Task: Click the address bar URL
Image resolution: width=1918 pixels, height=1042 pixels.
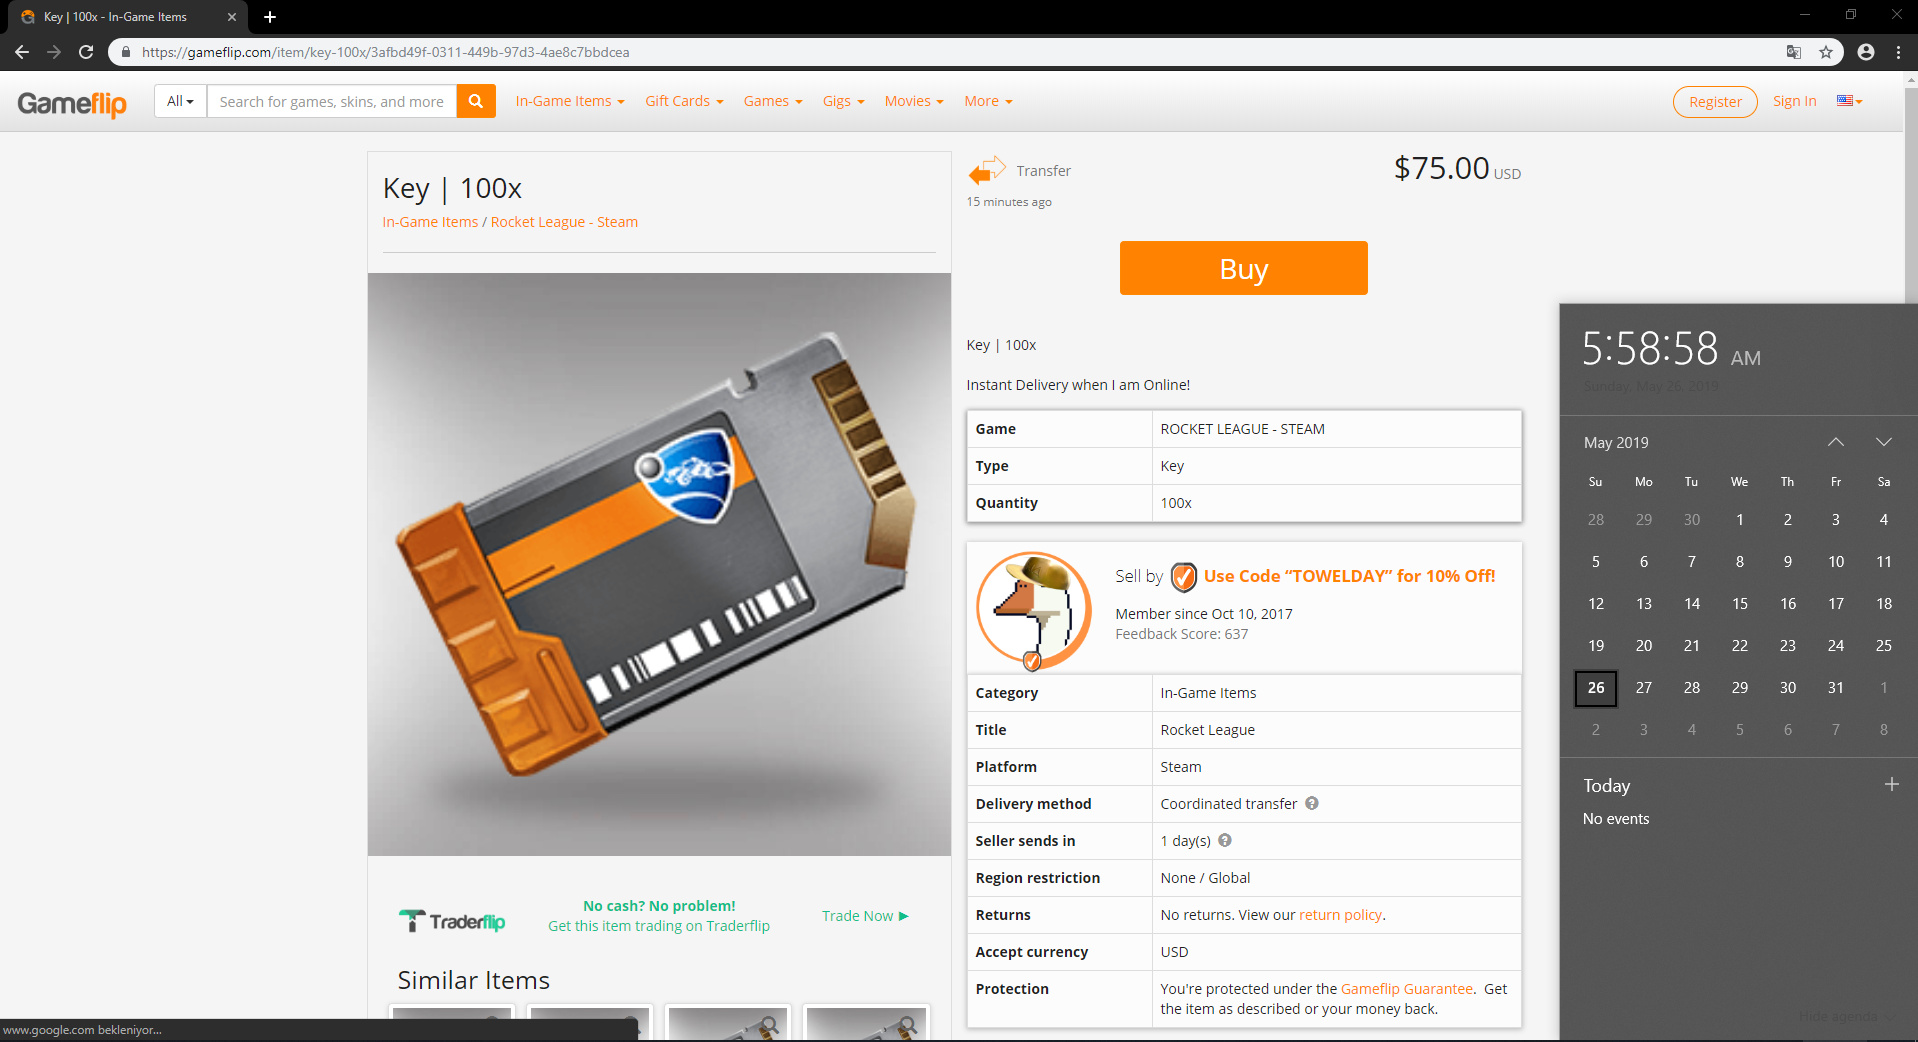Action: click(385, 52)
